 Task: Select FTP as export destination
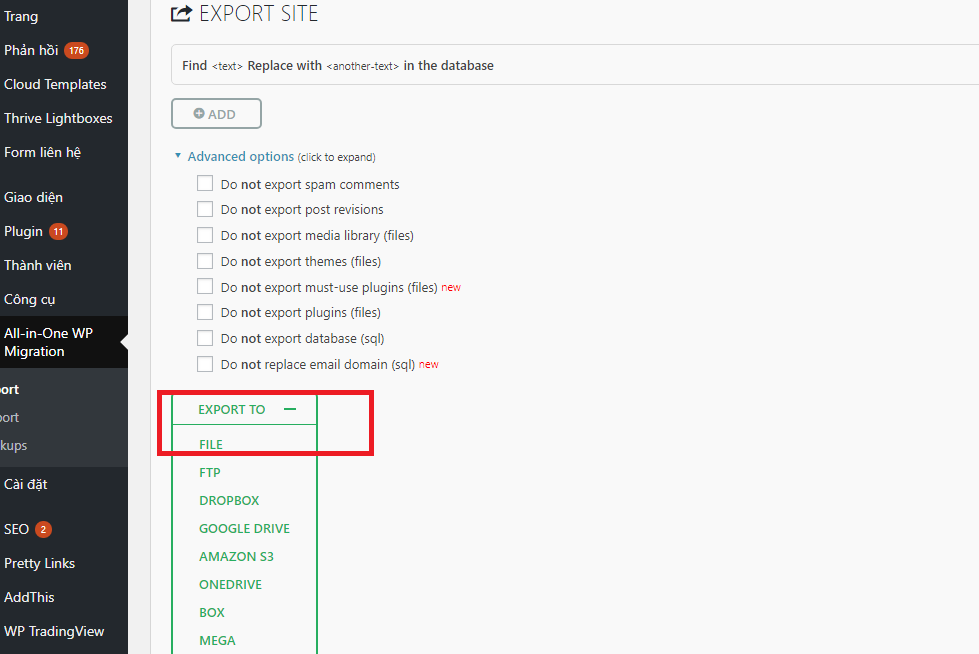click(210, 472)
